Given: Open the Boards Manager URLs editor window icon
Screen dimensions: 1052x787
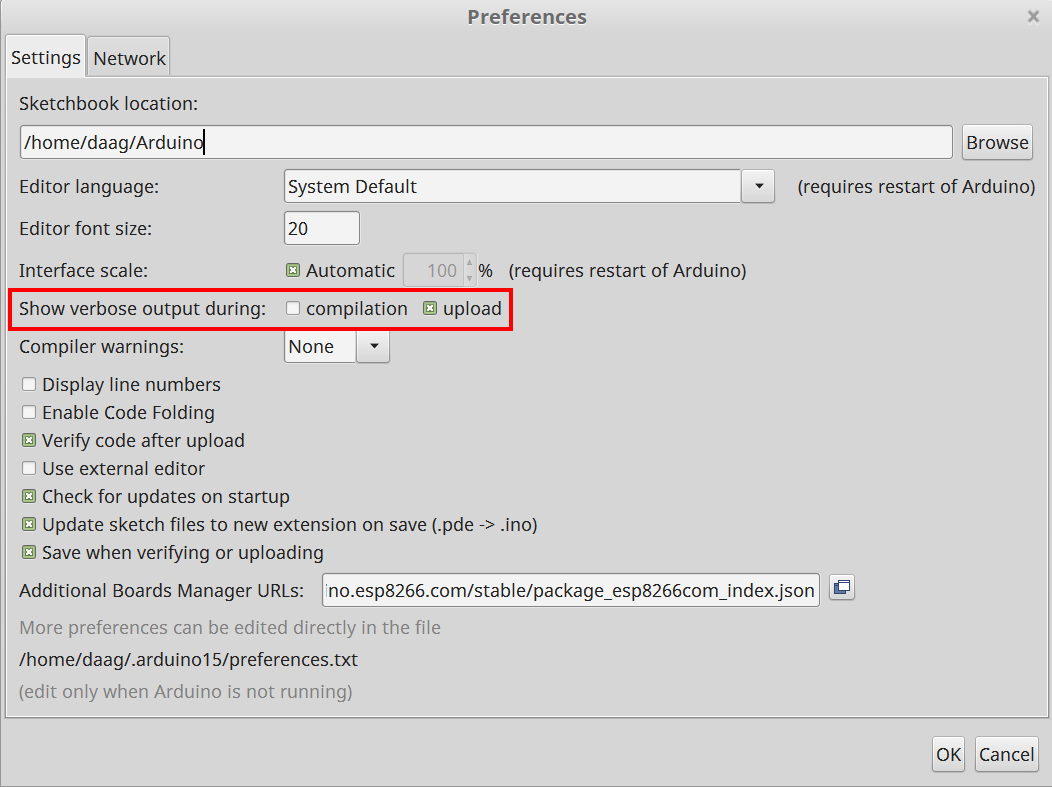Looking at the screenshot, I should 841,588.
